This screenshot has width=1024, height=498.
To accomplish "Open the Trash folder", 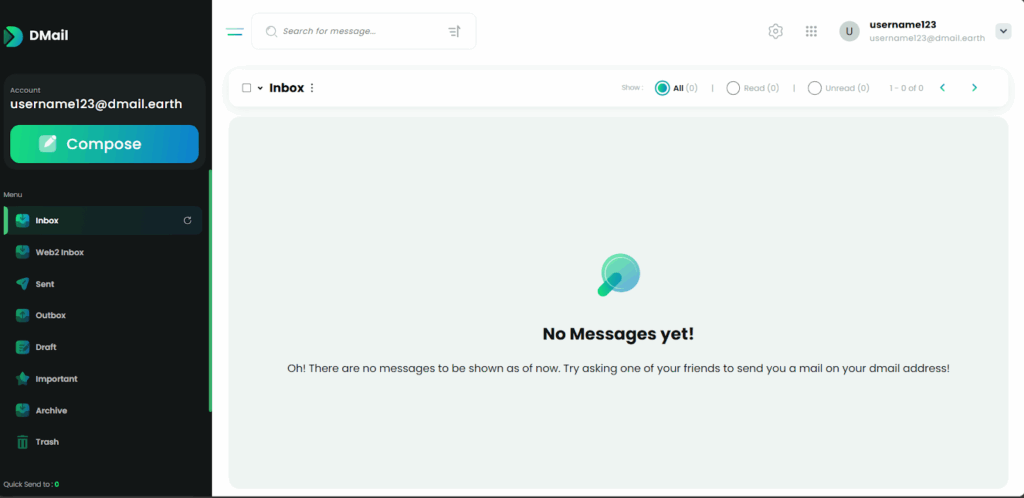I will coord(46,442).
